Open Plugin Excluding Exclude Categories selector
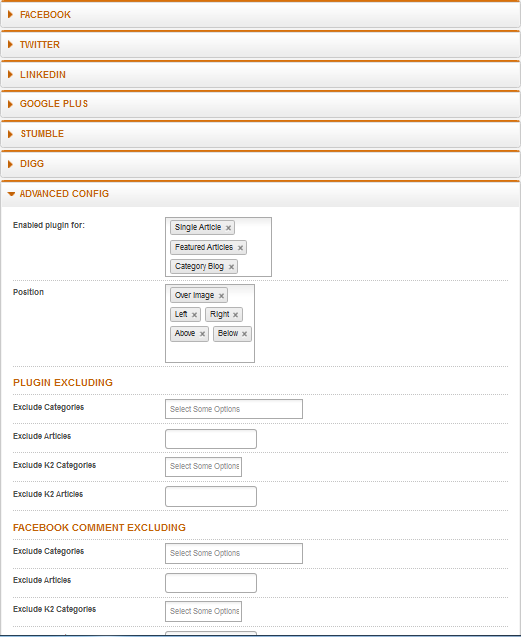The image size is (521, 637). pos(234,409)
